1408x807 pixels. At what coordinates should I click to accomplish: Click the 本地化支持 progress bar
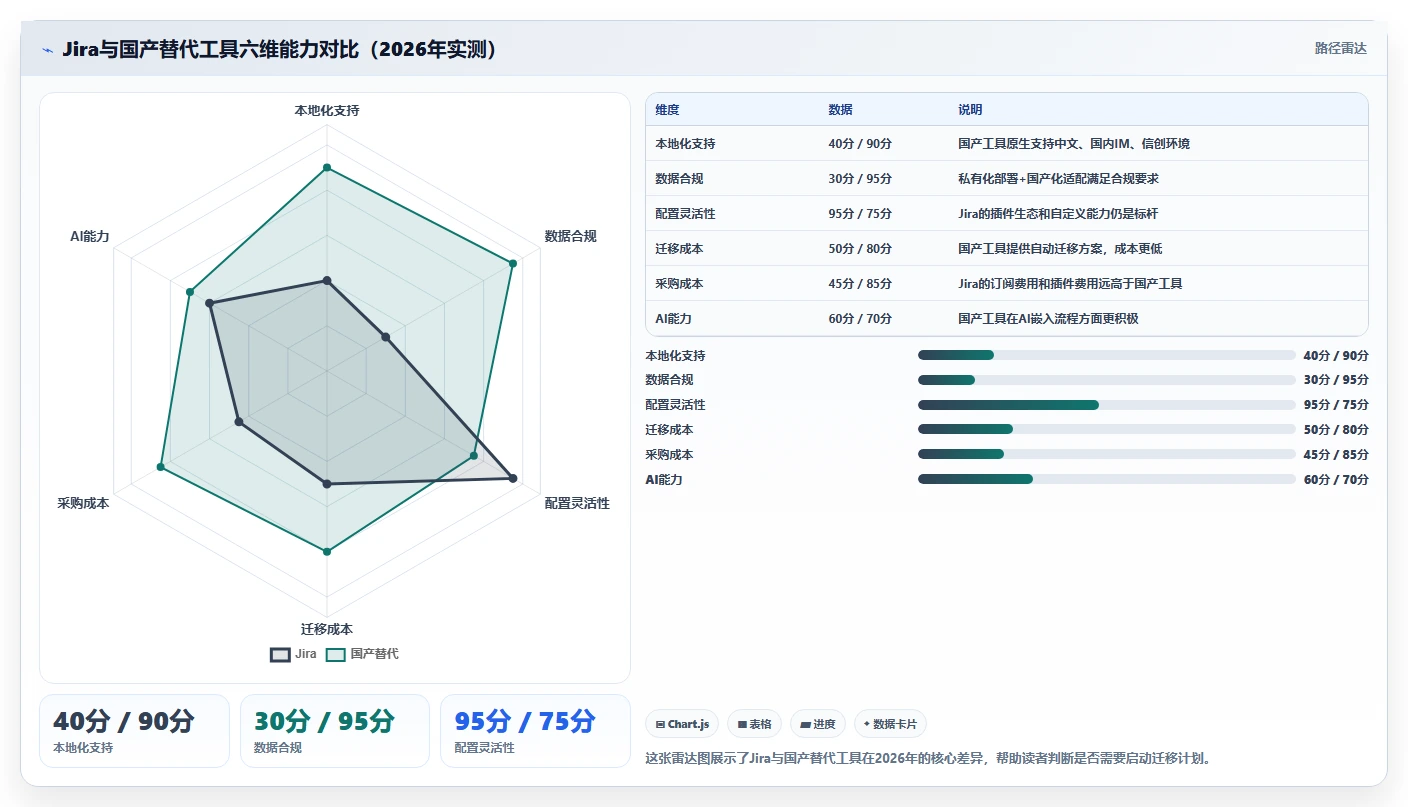[1106, 355]
